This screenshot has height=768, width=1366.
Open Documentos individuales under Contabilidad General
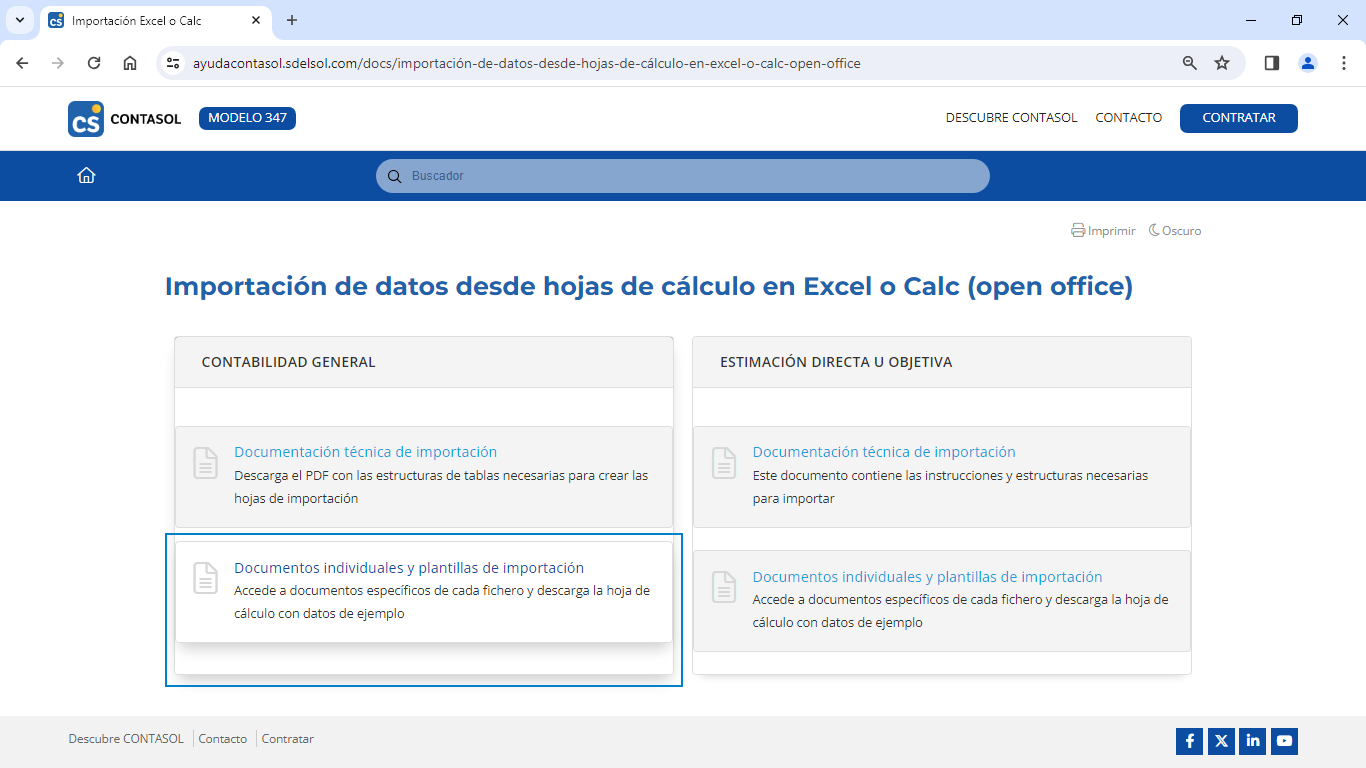(x=409, y=568)
